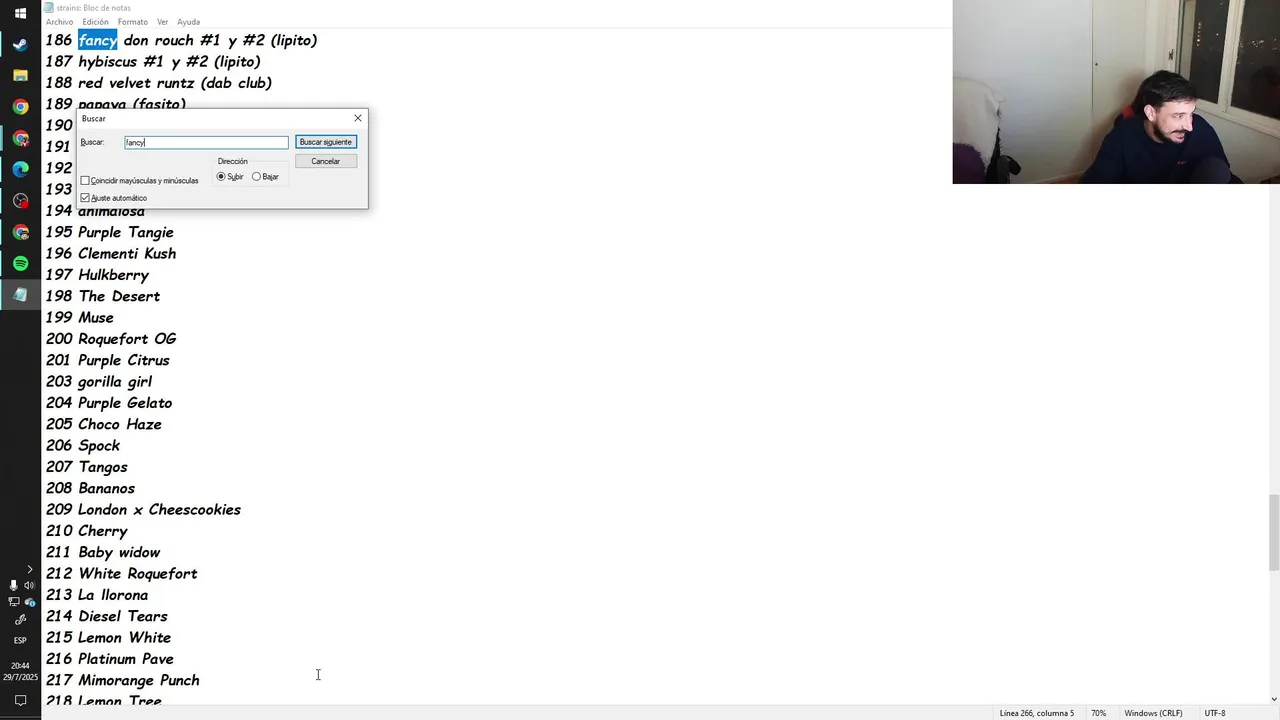Click line 201 Purple Citrus
This screenshot has height=720, width=1280.
(108, 360)
